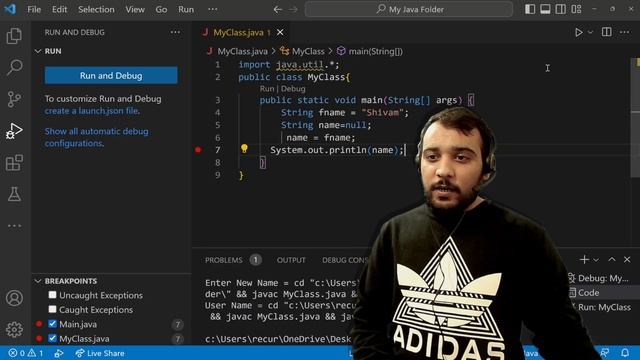Click the Debug CodeLens above main

[293, 89]
